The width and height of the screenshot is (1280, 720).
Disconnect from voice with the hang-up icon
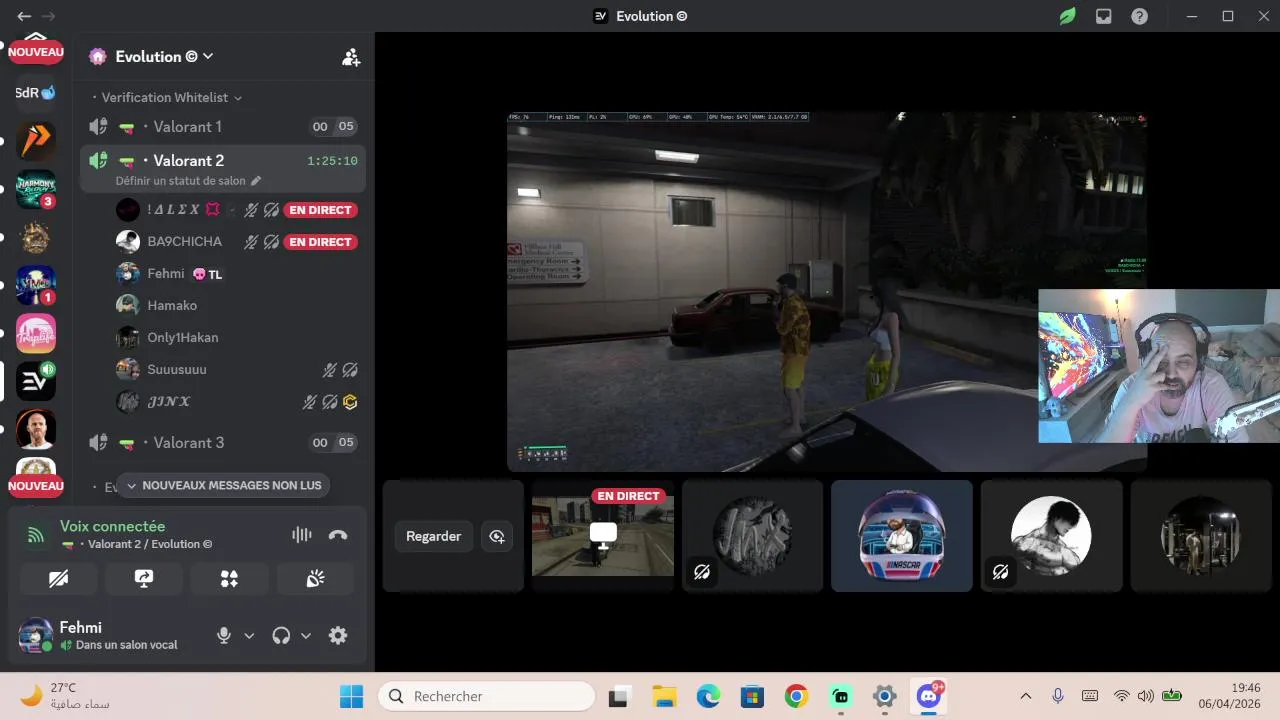coord(338,535)
